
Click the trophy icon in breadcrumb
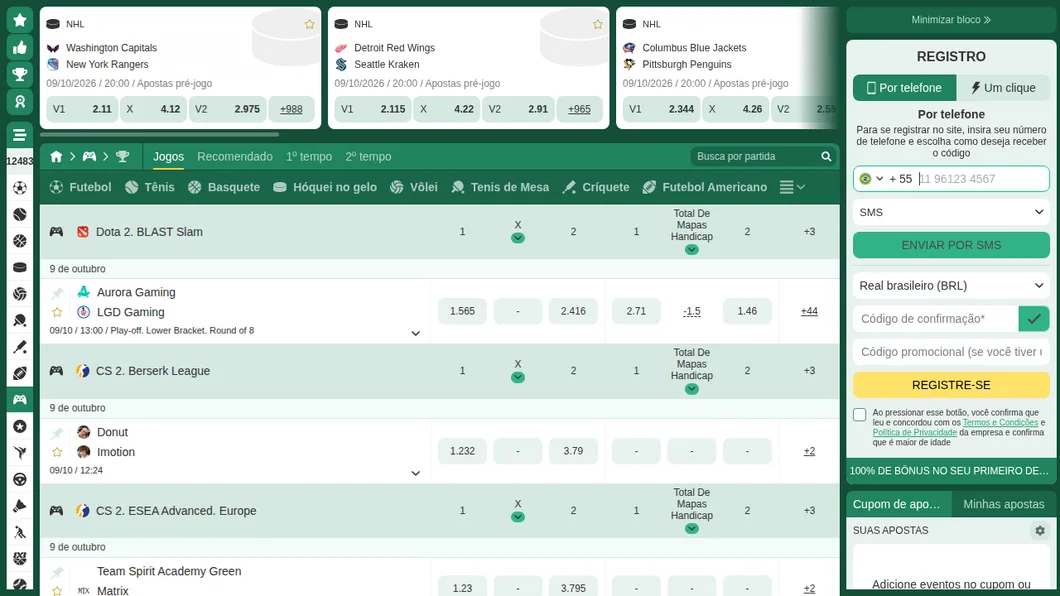tap(122, 157)
